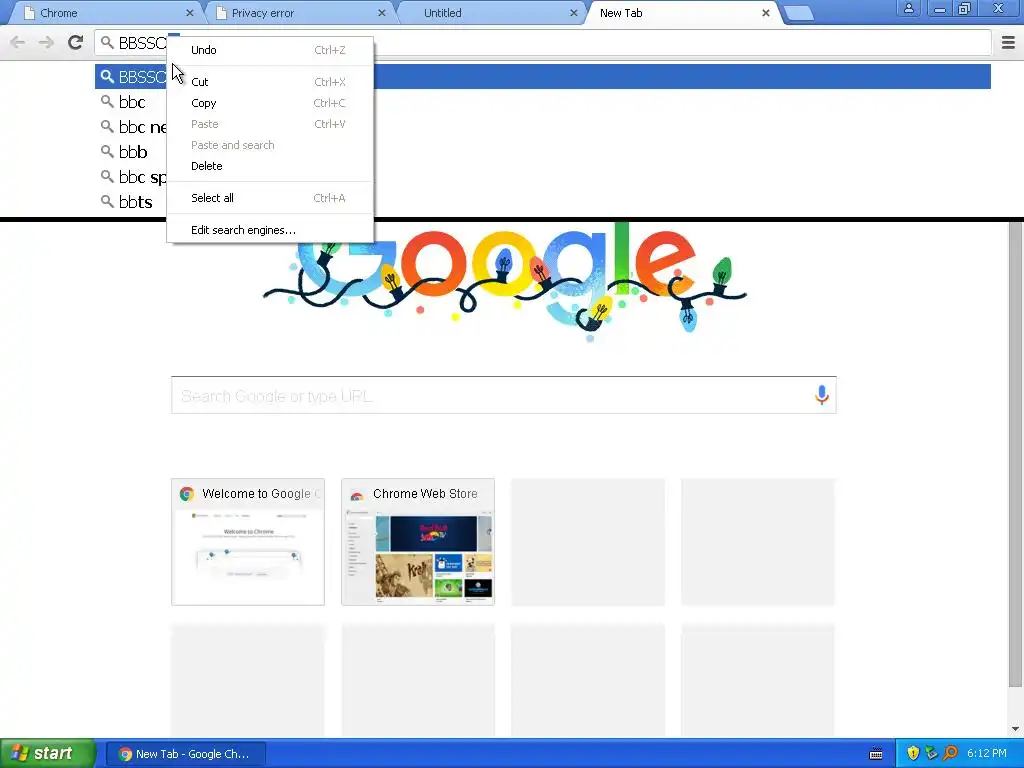Open the security shield tray icon

tap(913, 753)
